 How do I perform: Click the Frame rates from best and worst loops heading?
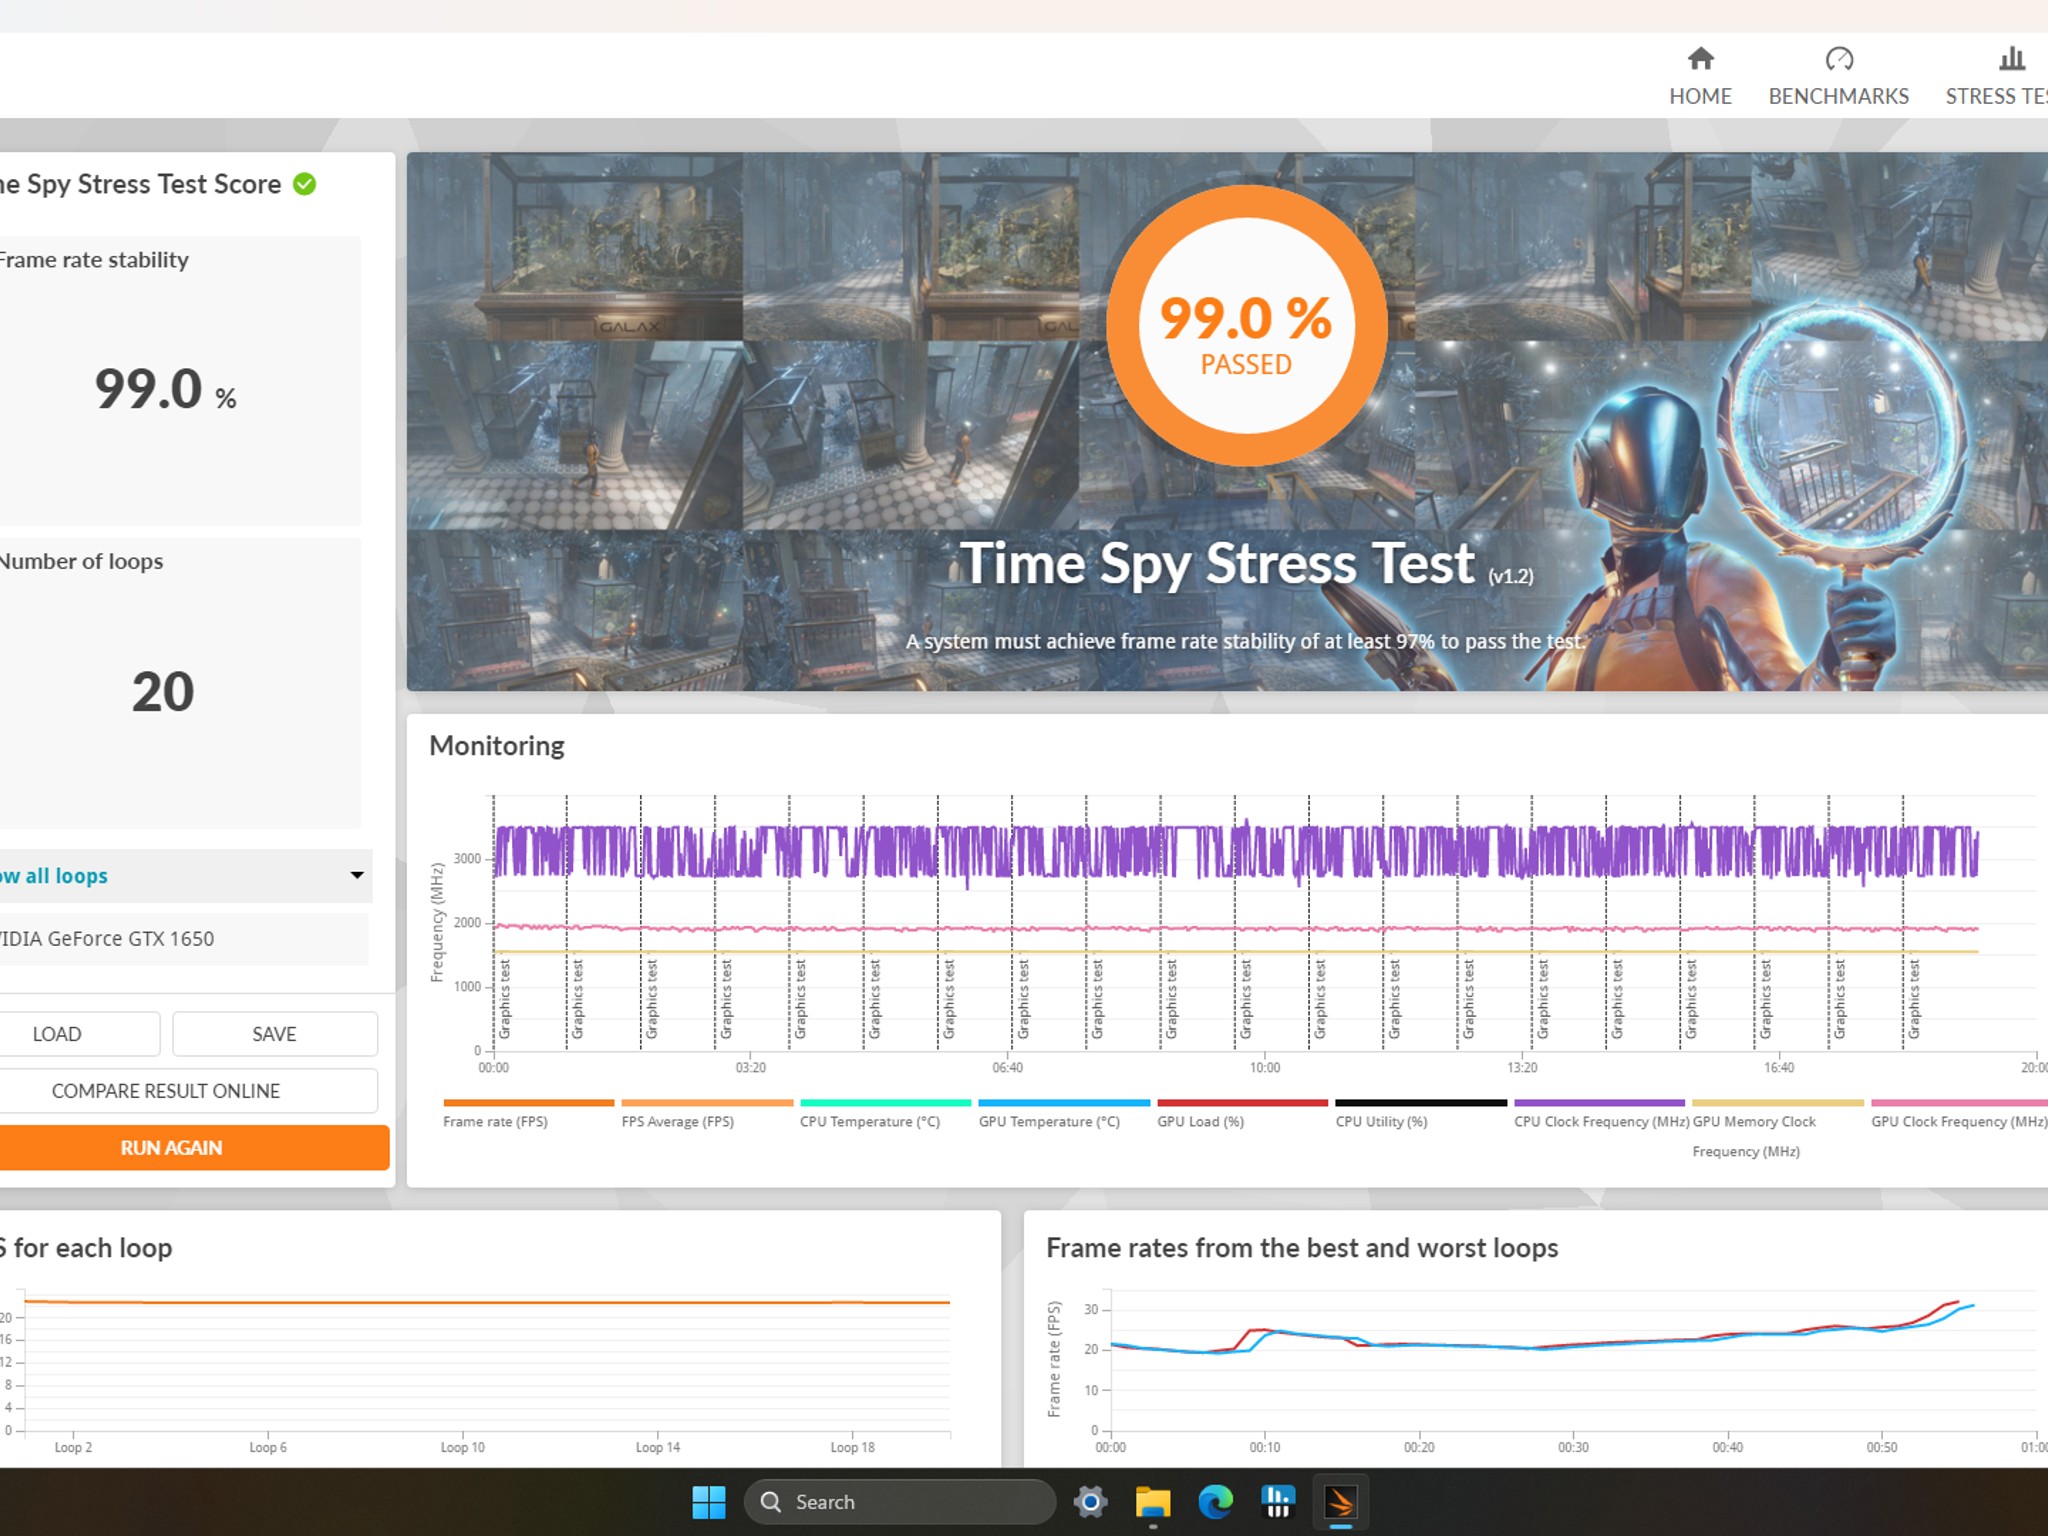pyautogui.click(x=1302, y=1248)
